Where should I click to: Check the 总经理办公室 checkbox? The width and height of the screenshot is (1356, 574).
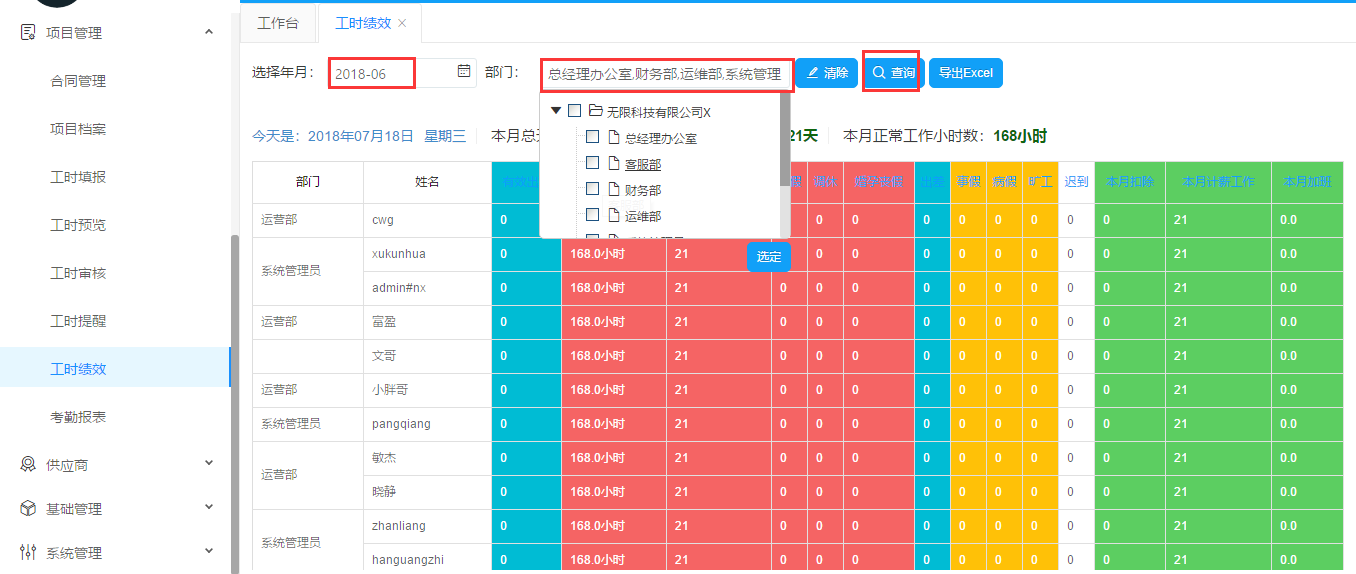click(x=592, y=137)
